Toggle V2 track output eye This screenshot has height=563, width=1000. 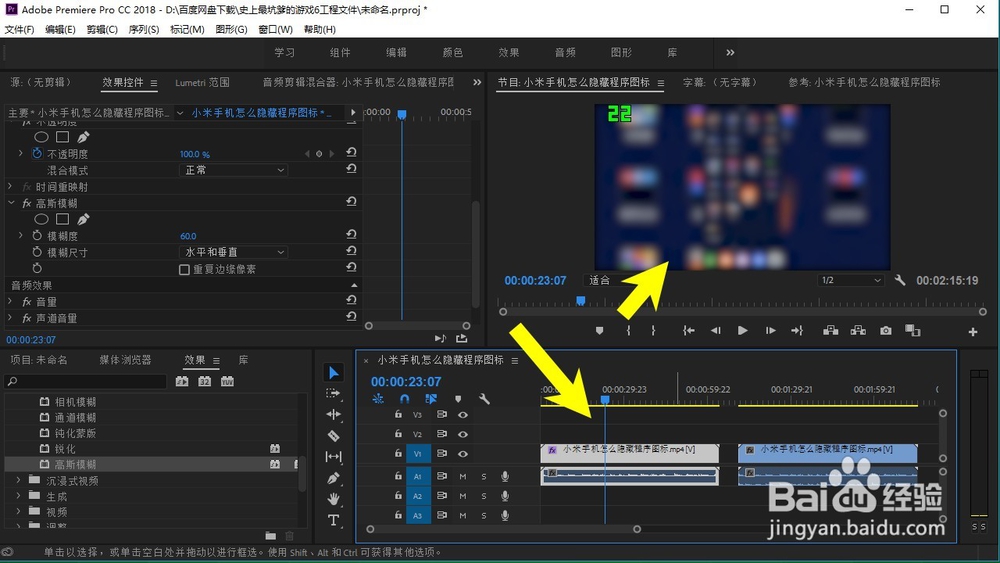pyautogui.click(x=463, y=434)
